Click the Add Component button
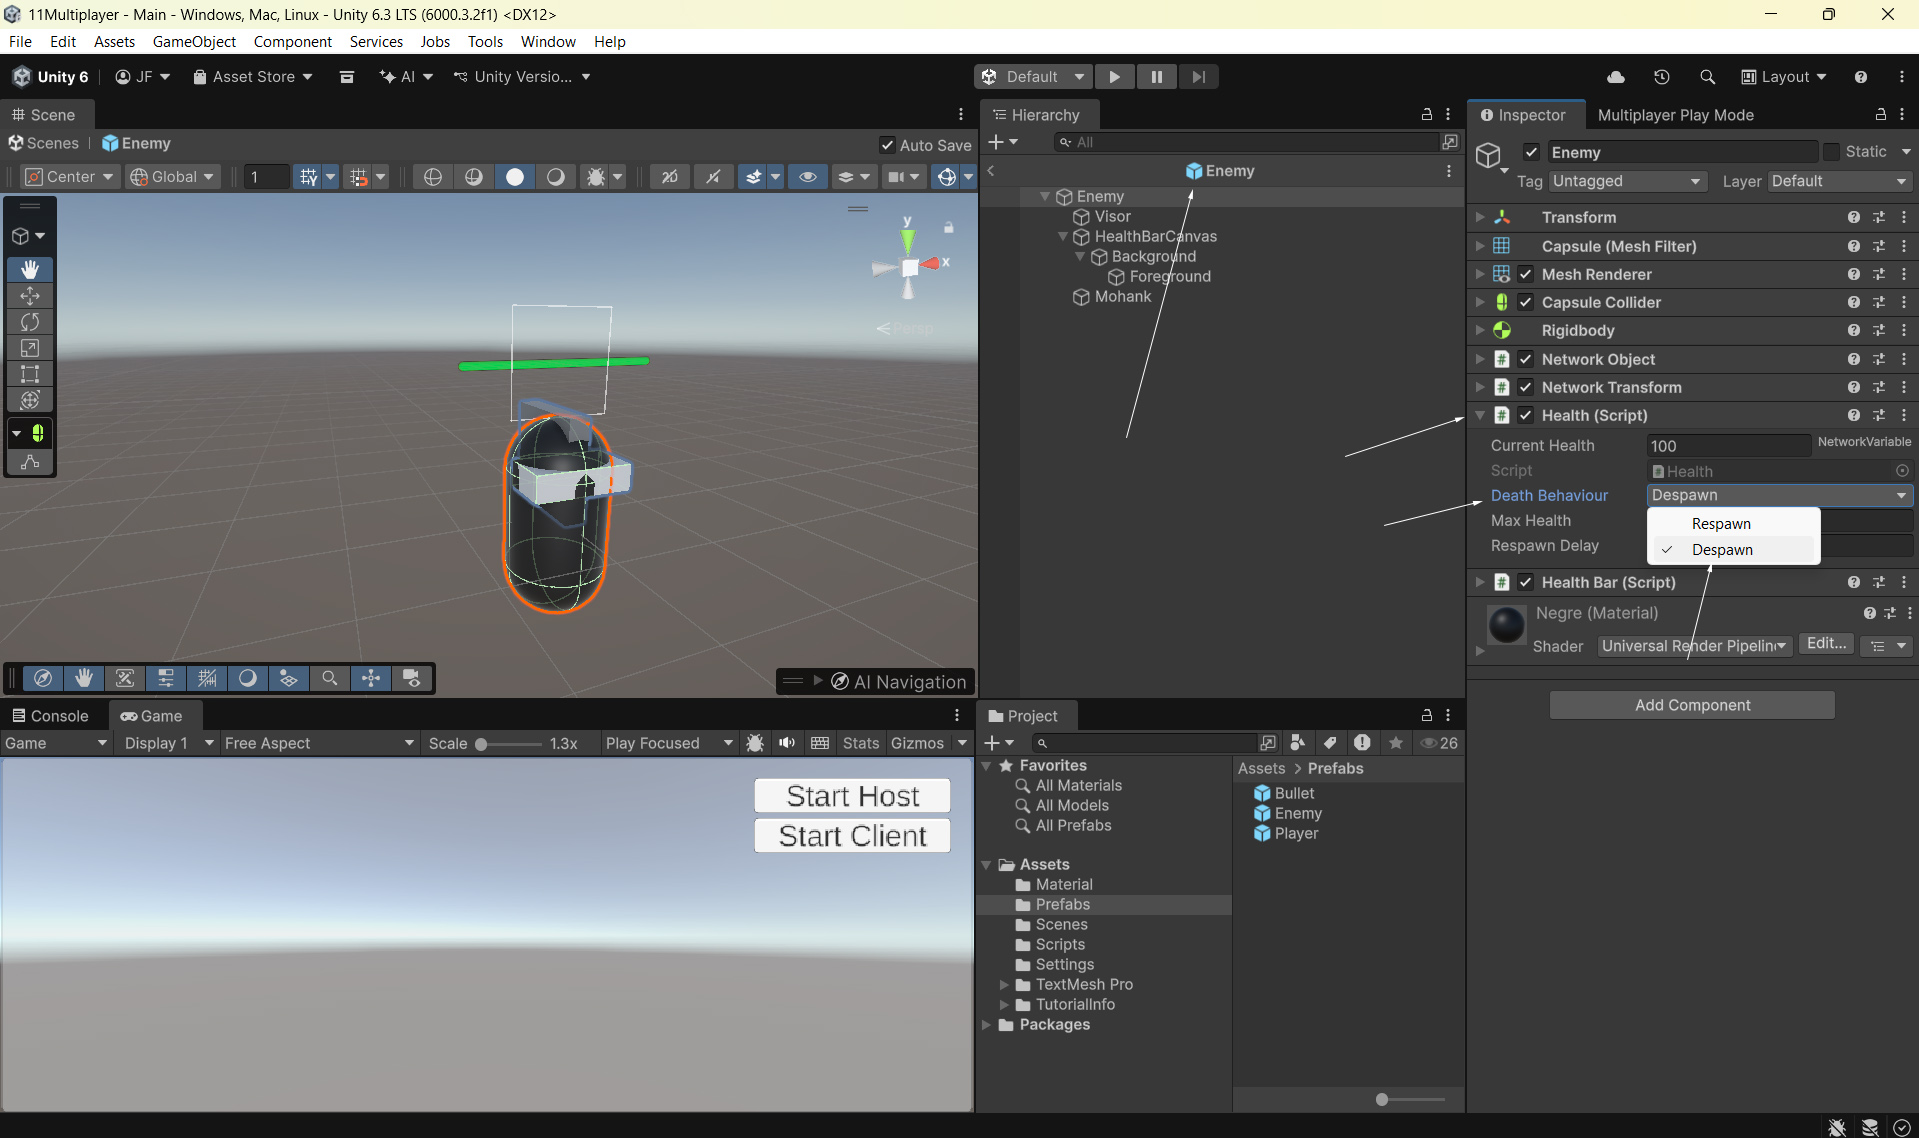This screenshot has width=1919, height=1138. coord(1692,705)
